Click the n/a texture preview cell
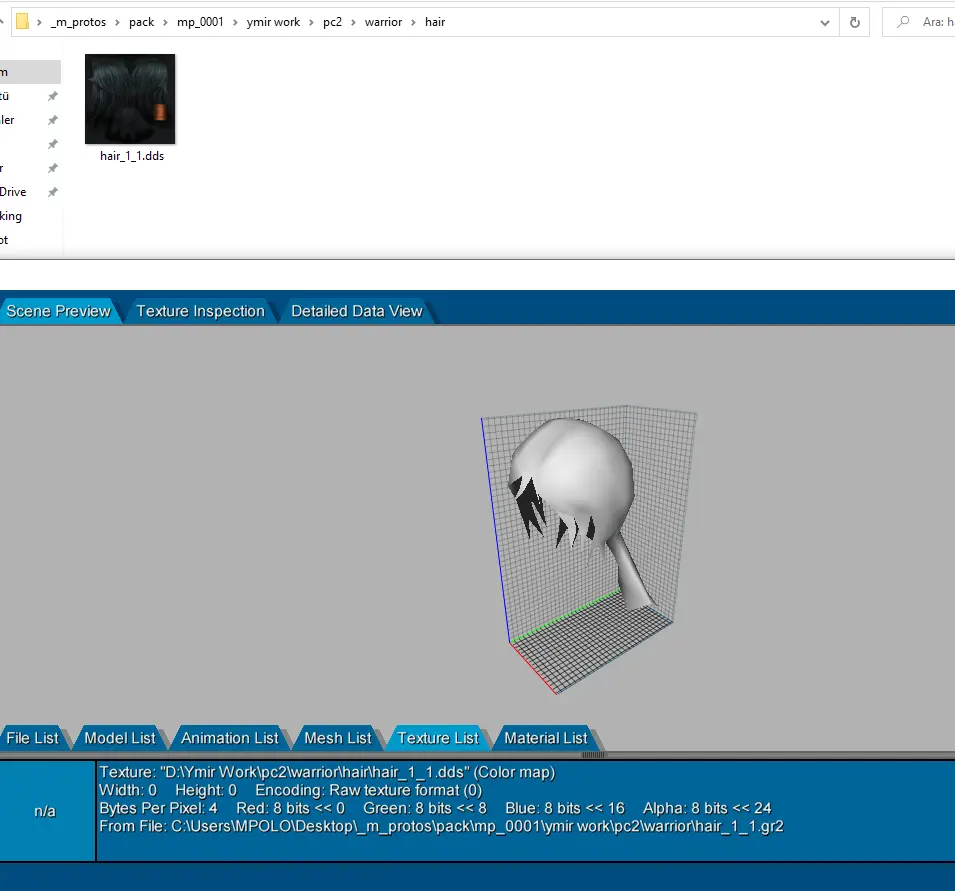The height and width of the screenshot is (891, 955). pyautogui.click(x=45, y=811)
